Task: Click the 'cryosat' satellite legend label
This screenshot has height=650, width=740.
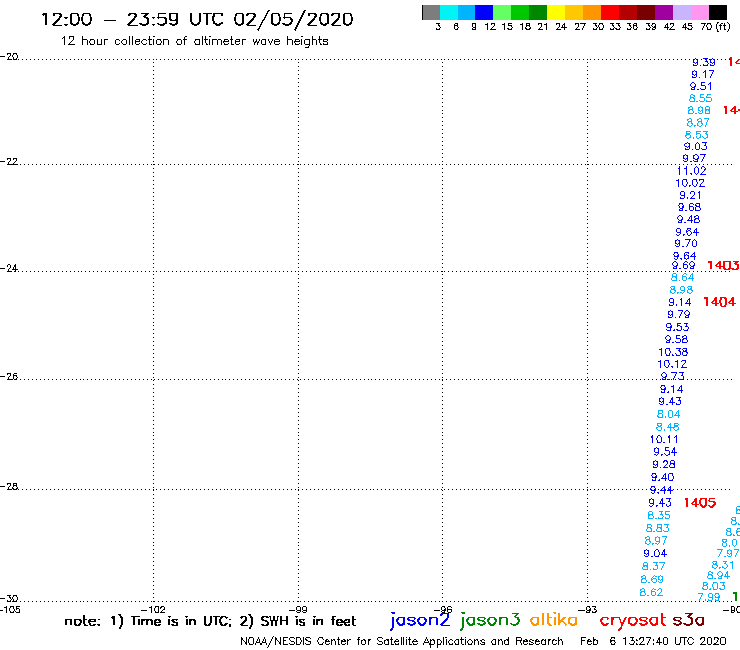Action: point(633,621)
